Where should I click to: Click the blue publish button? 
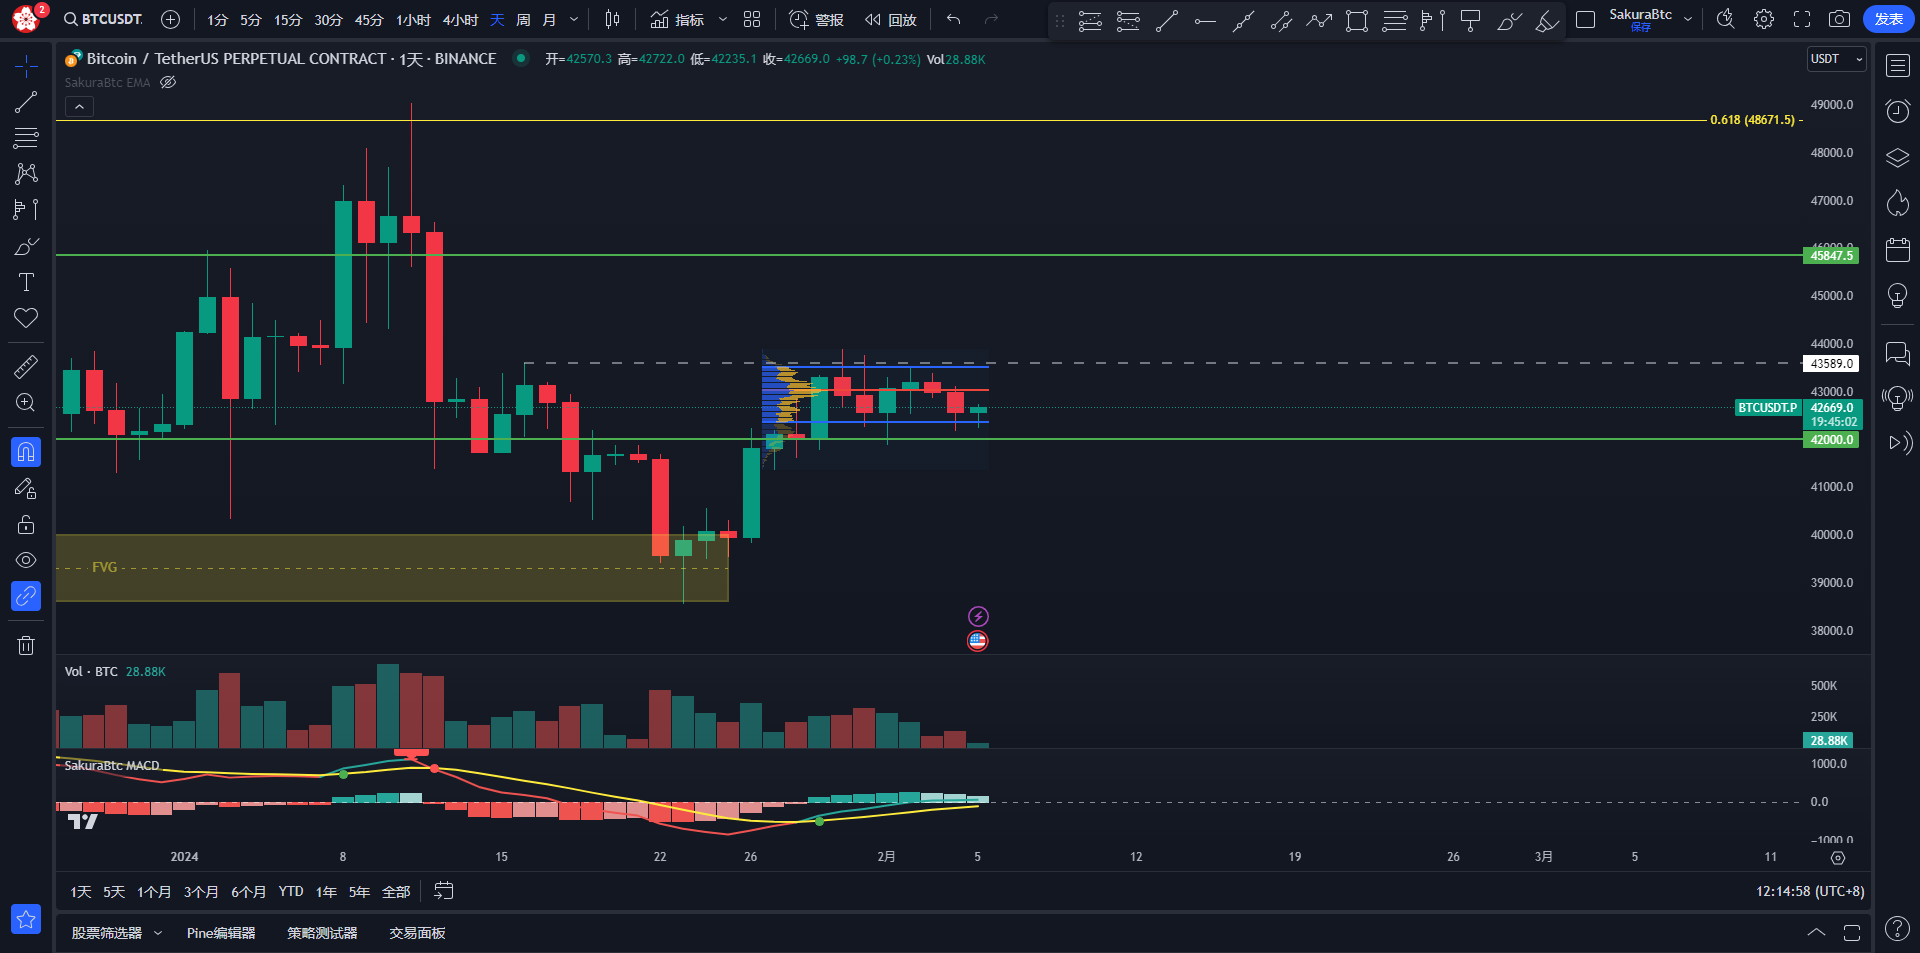click(1888, 19)
